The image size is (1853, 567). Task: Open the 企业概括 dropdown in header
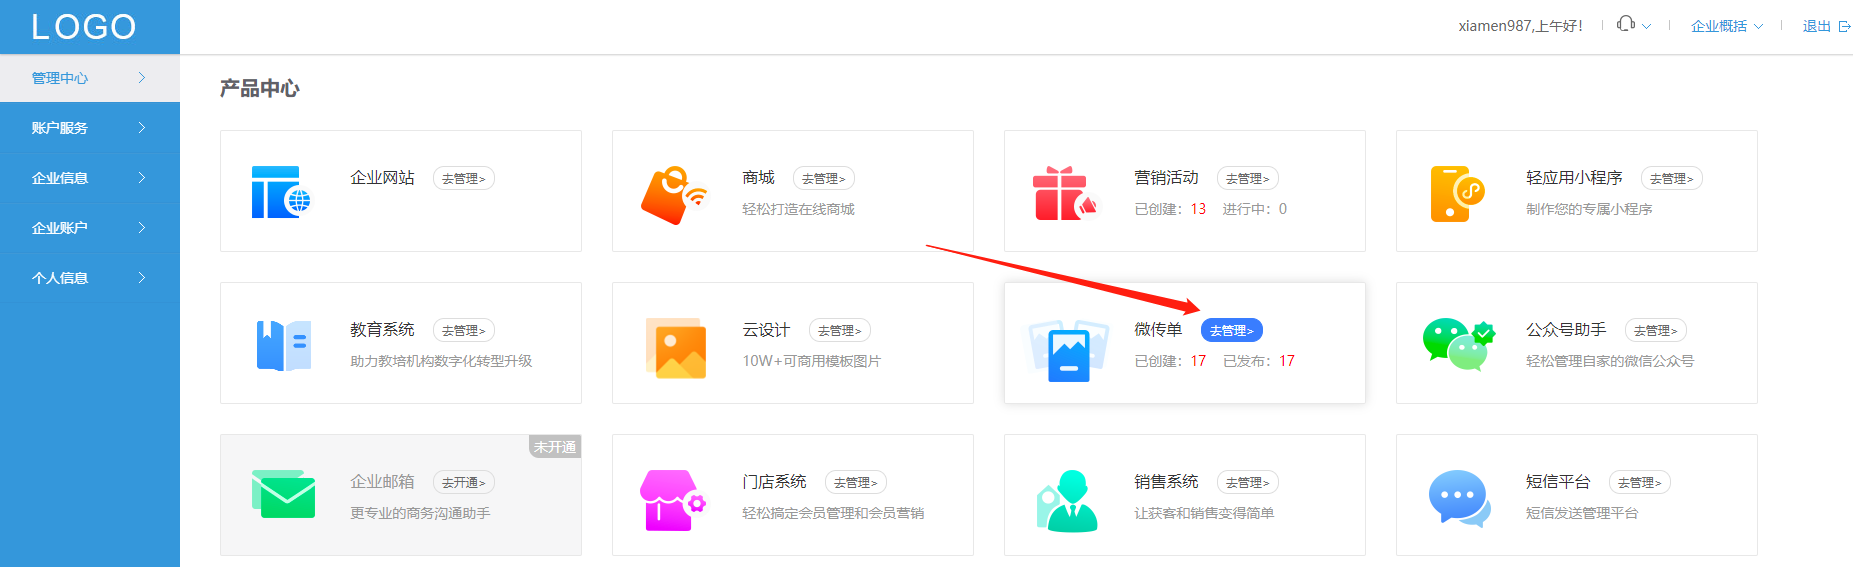point(1726,26)
